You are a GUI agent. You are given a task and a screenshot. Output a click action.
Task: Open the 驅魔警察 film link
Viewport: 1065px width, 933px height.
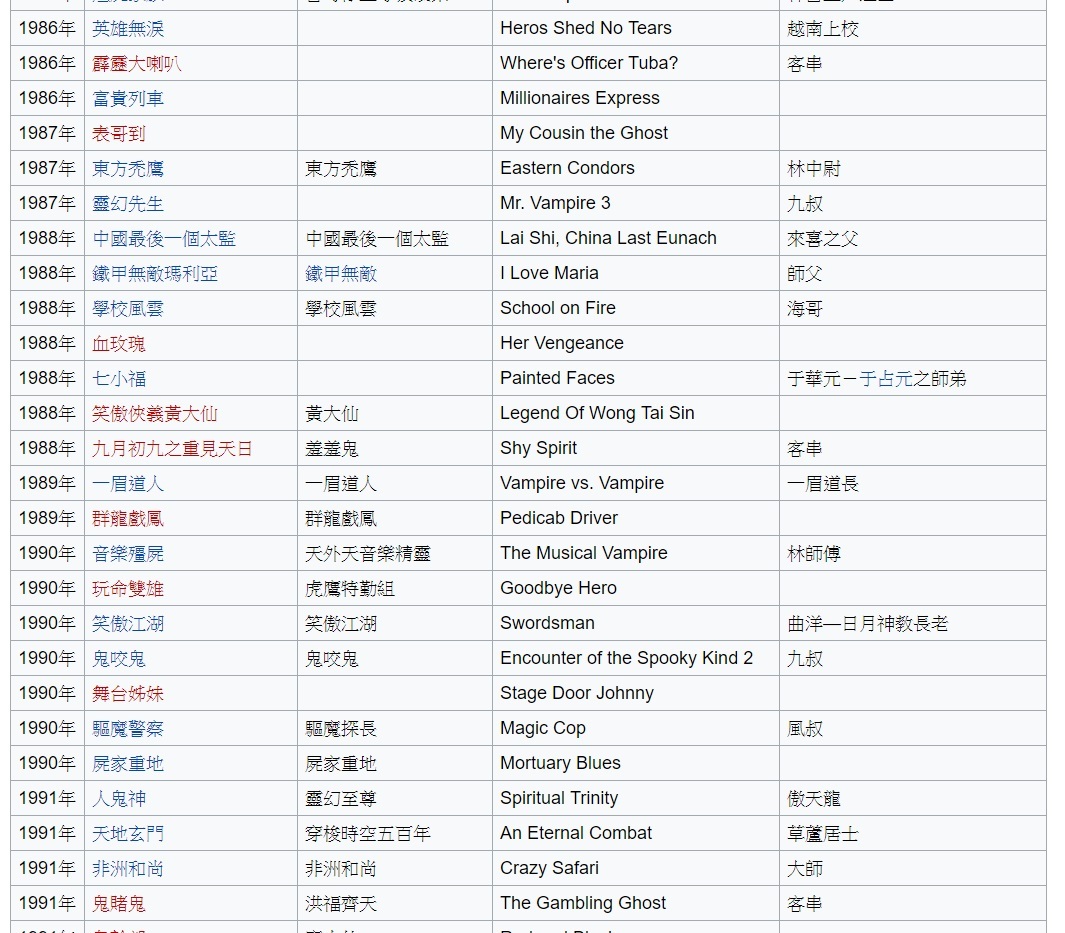pyautogui.click(x=128, y=729)
